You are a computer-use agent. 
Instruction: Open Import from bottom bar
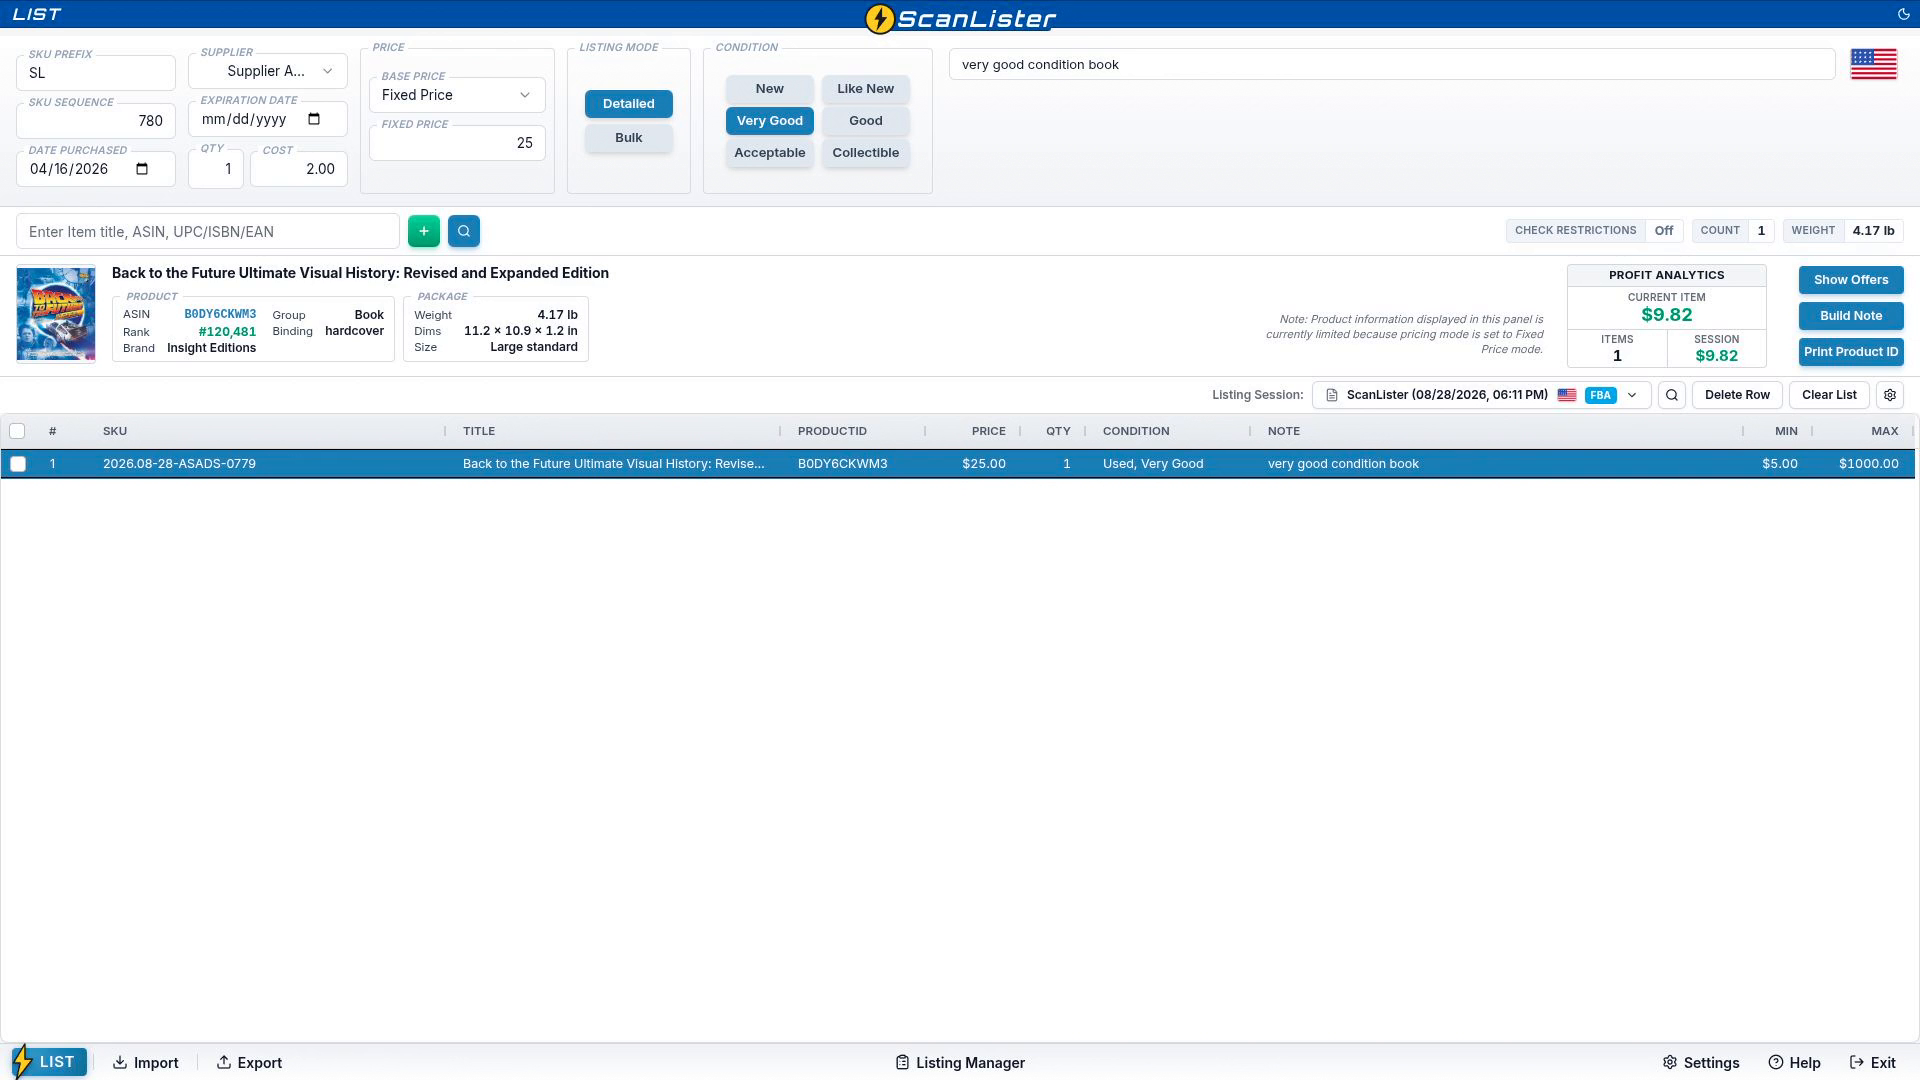(x=146, y=1063)
